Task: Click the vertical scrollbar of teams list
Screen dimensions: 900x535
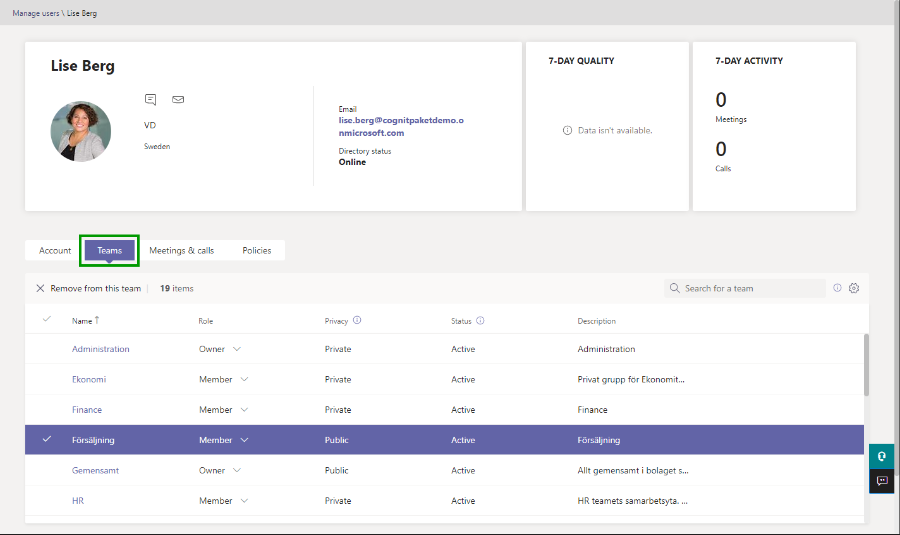Action: tap(865, 365)
